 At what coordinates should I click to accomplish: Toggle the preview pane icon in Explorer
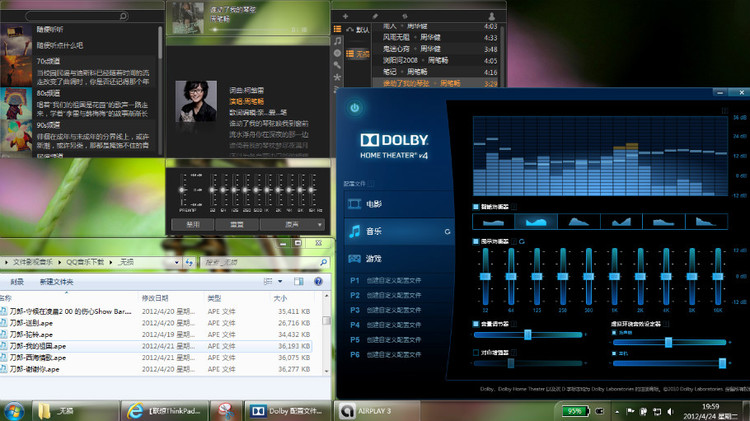pos(298,281)
